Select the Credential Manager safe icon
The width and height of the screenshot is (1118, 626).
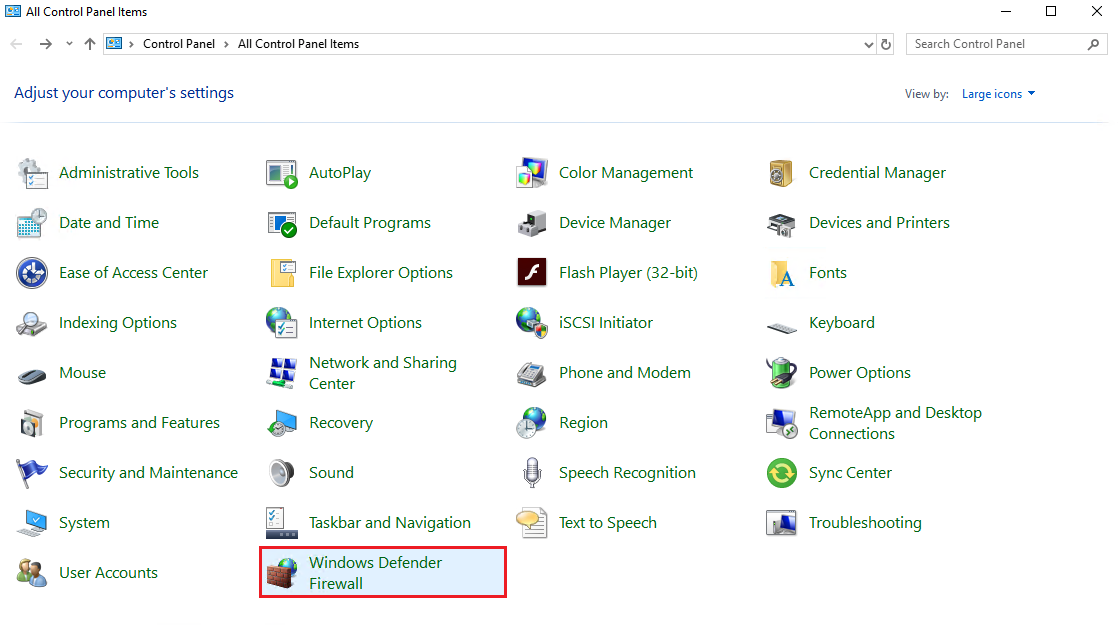pos(781,173)
